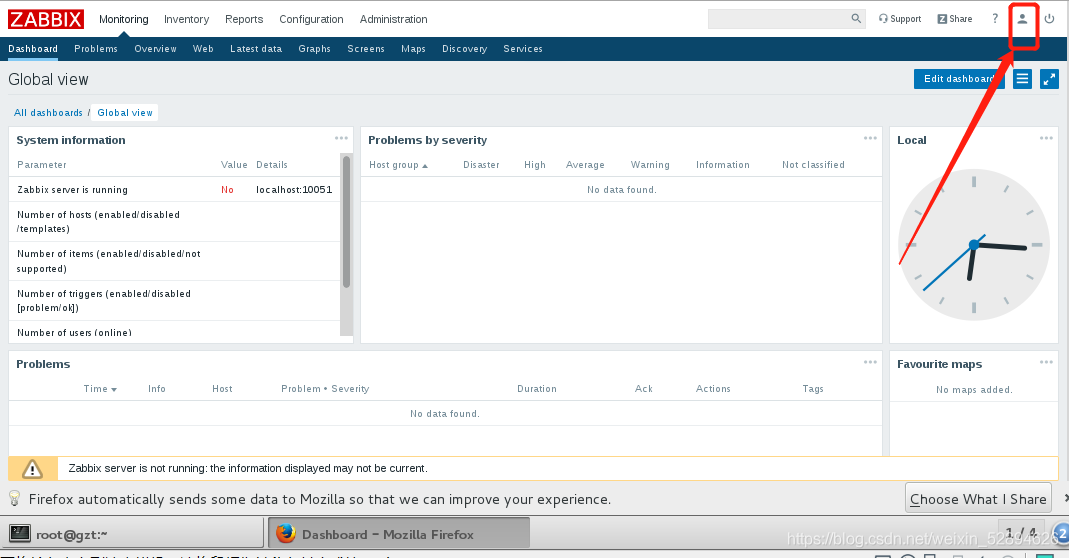Click the Problems 'Duration' column header
Viewport: 1069px width, 558px height.
click(537, 389)
